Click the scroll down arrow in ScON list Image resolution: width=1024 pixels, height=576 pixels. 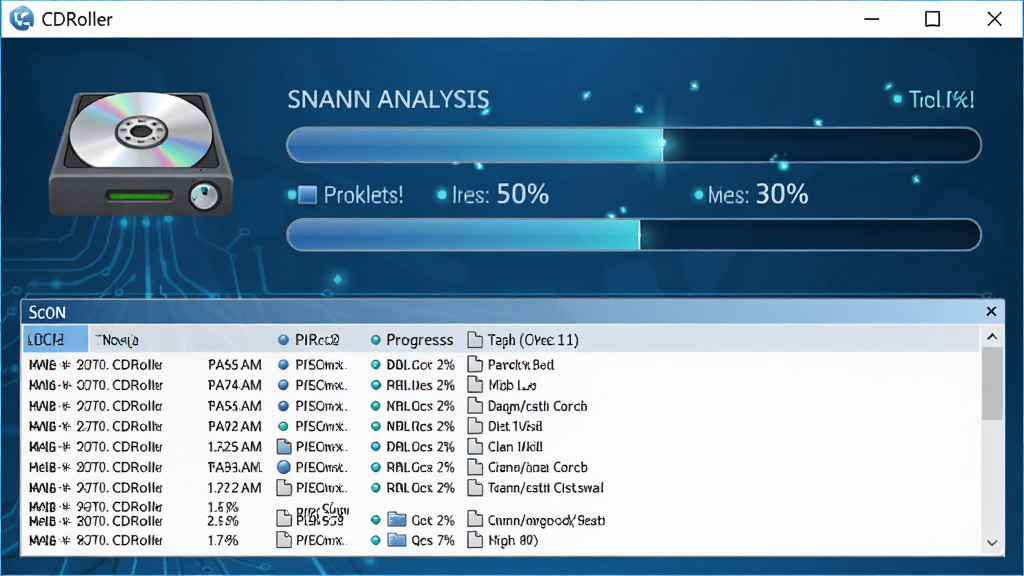(x=992, y=543)
